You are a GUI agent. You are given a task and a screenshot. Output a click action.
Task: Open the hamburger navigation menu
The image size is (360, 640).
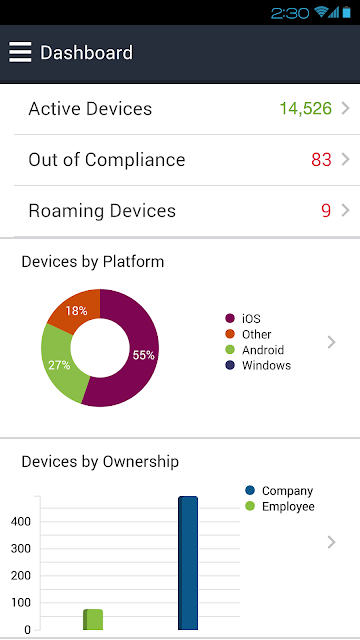[20, 52]
